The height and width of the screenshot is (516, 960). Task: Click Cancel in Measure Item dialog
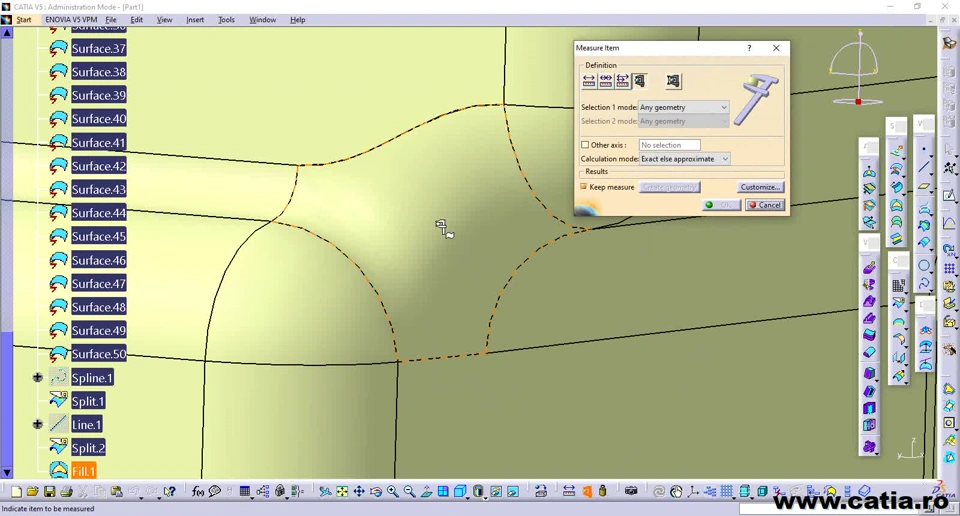[765, 205]
